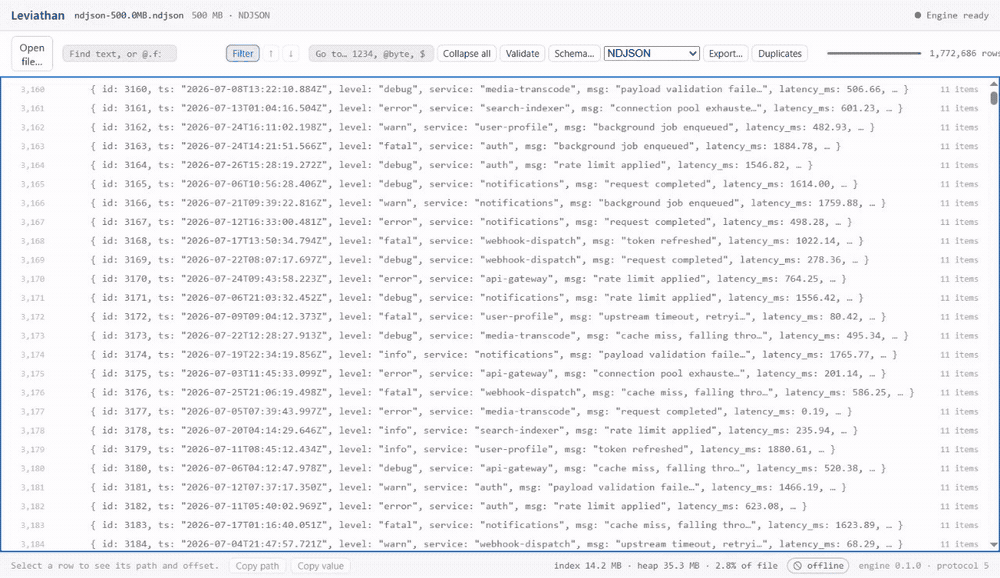
Task: Click the scroll up arrow
Action: 994,84
